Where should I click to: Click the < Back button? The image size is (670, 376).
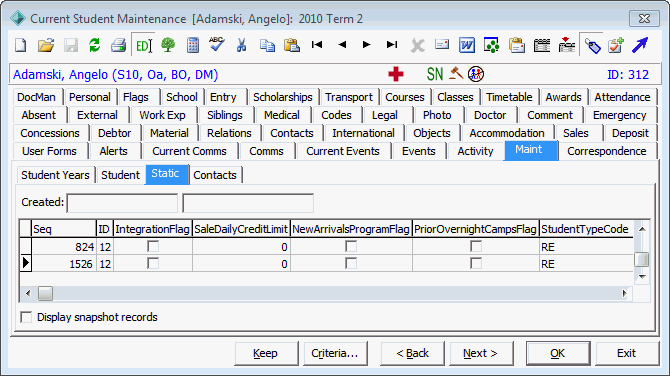pos(412,353)
